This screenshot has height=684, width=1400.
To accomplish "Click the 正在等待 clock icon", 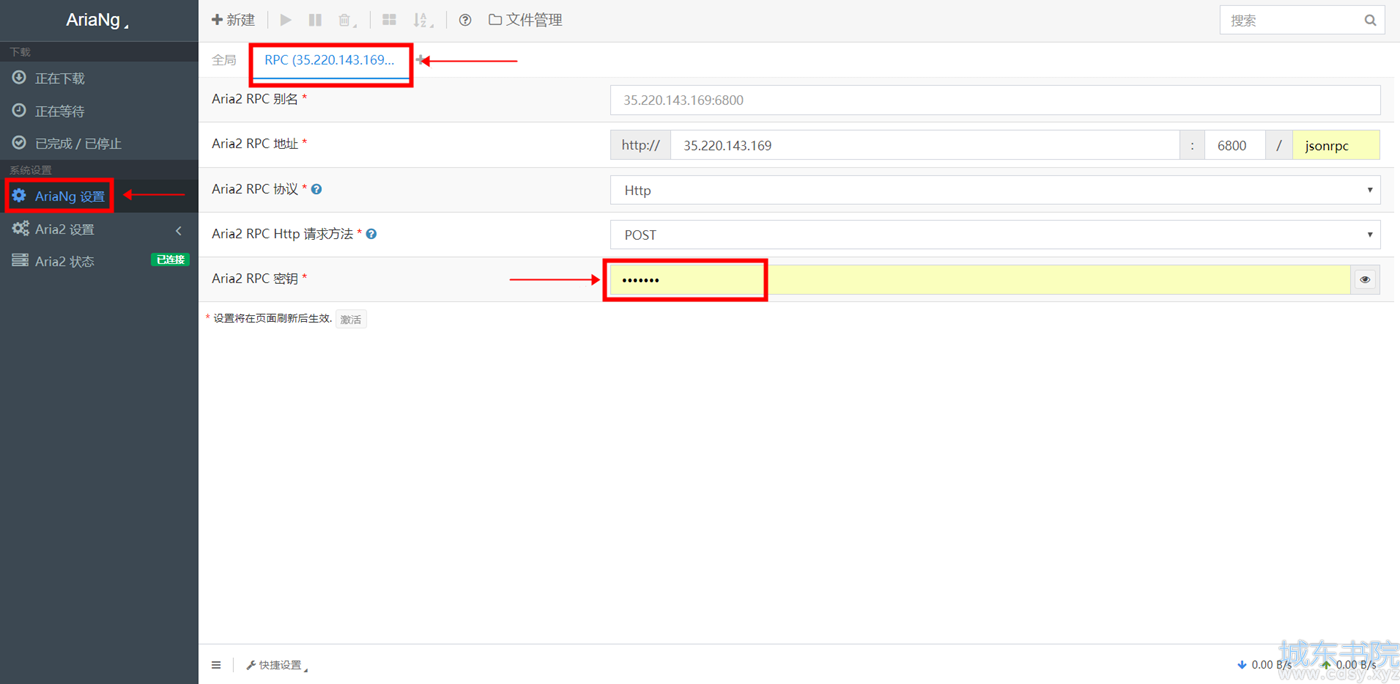I will point(19,111).
